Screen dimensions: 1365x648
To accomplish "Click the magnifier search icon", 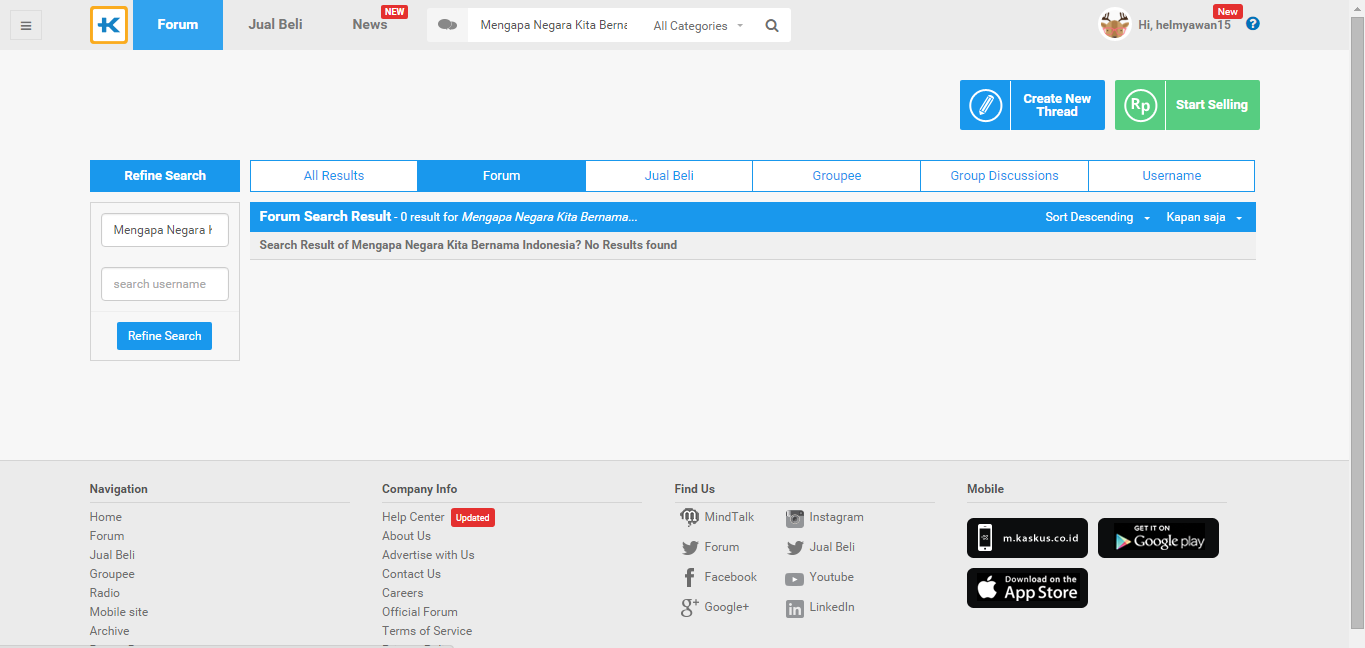I will point(772,26).
